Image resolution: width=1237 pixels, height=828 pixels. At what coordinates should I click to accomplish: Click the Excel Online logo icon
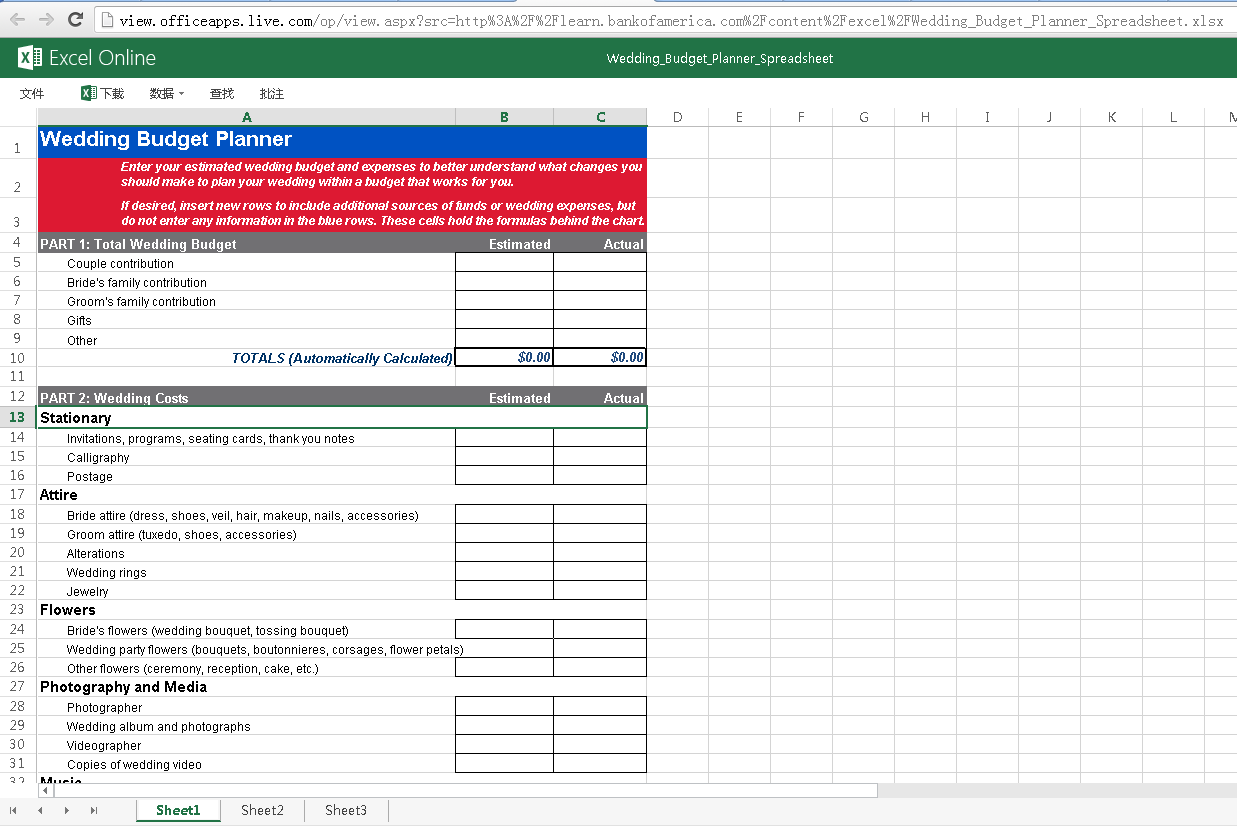[x=30, y=58]
